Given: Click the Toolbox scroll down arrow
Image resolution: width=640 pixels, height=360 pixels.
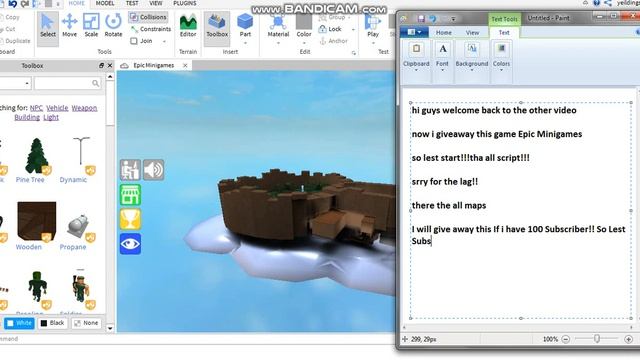Looking at the screenshot, I should coord(110,328).
